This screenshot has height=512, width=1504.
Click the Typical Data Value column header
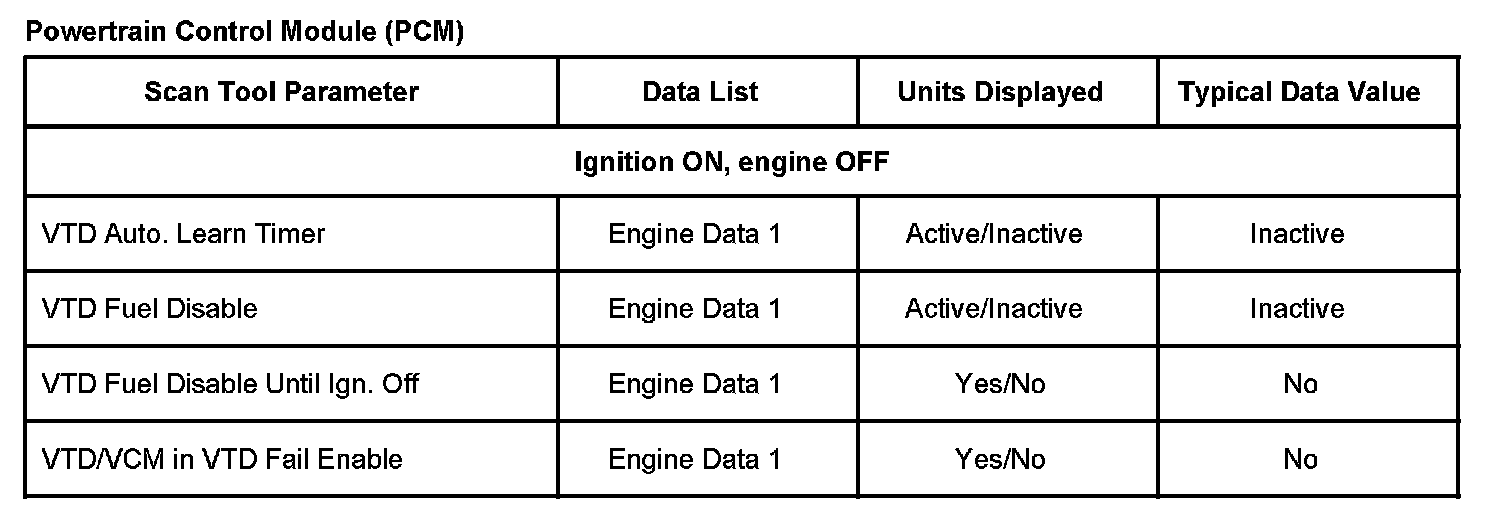(1299, 92)
